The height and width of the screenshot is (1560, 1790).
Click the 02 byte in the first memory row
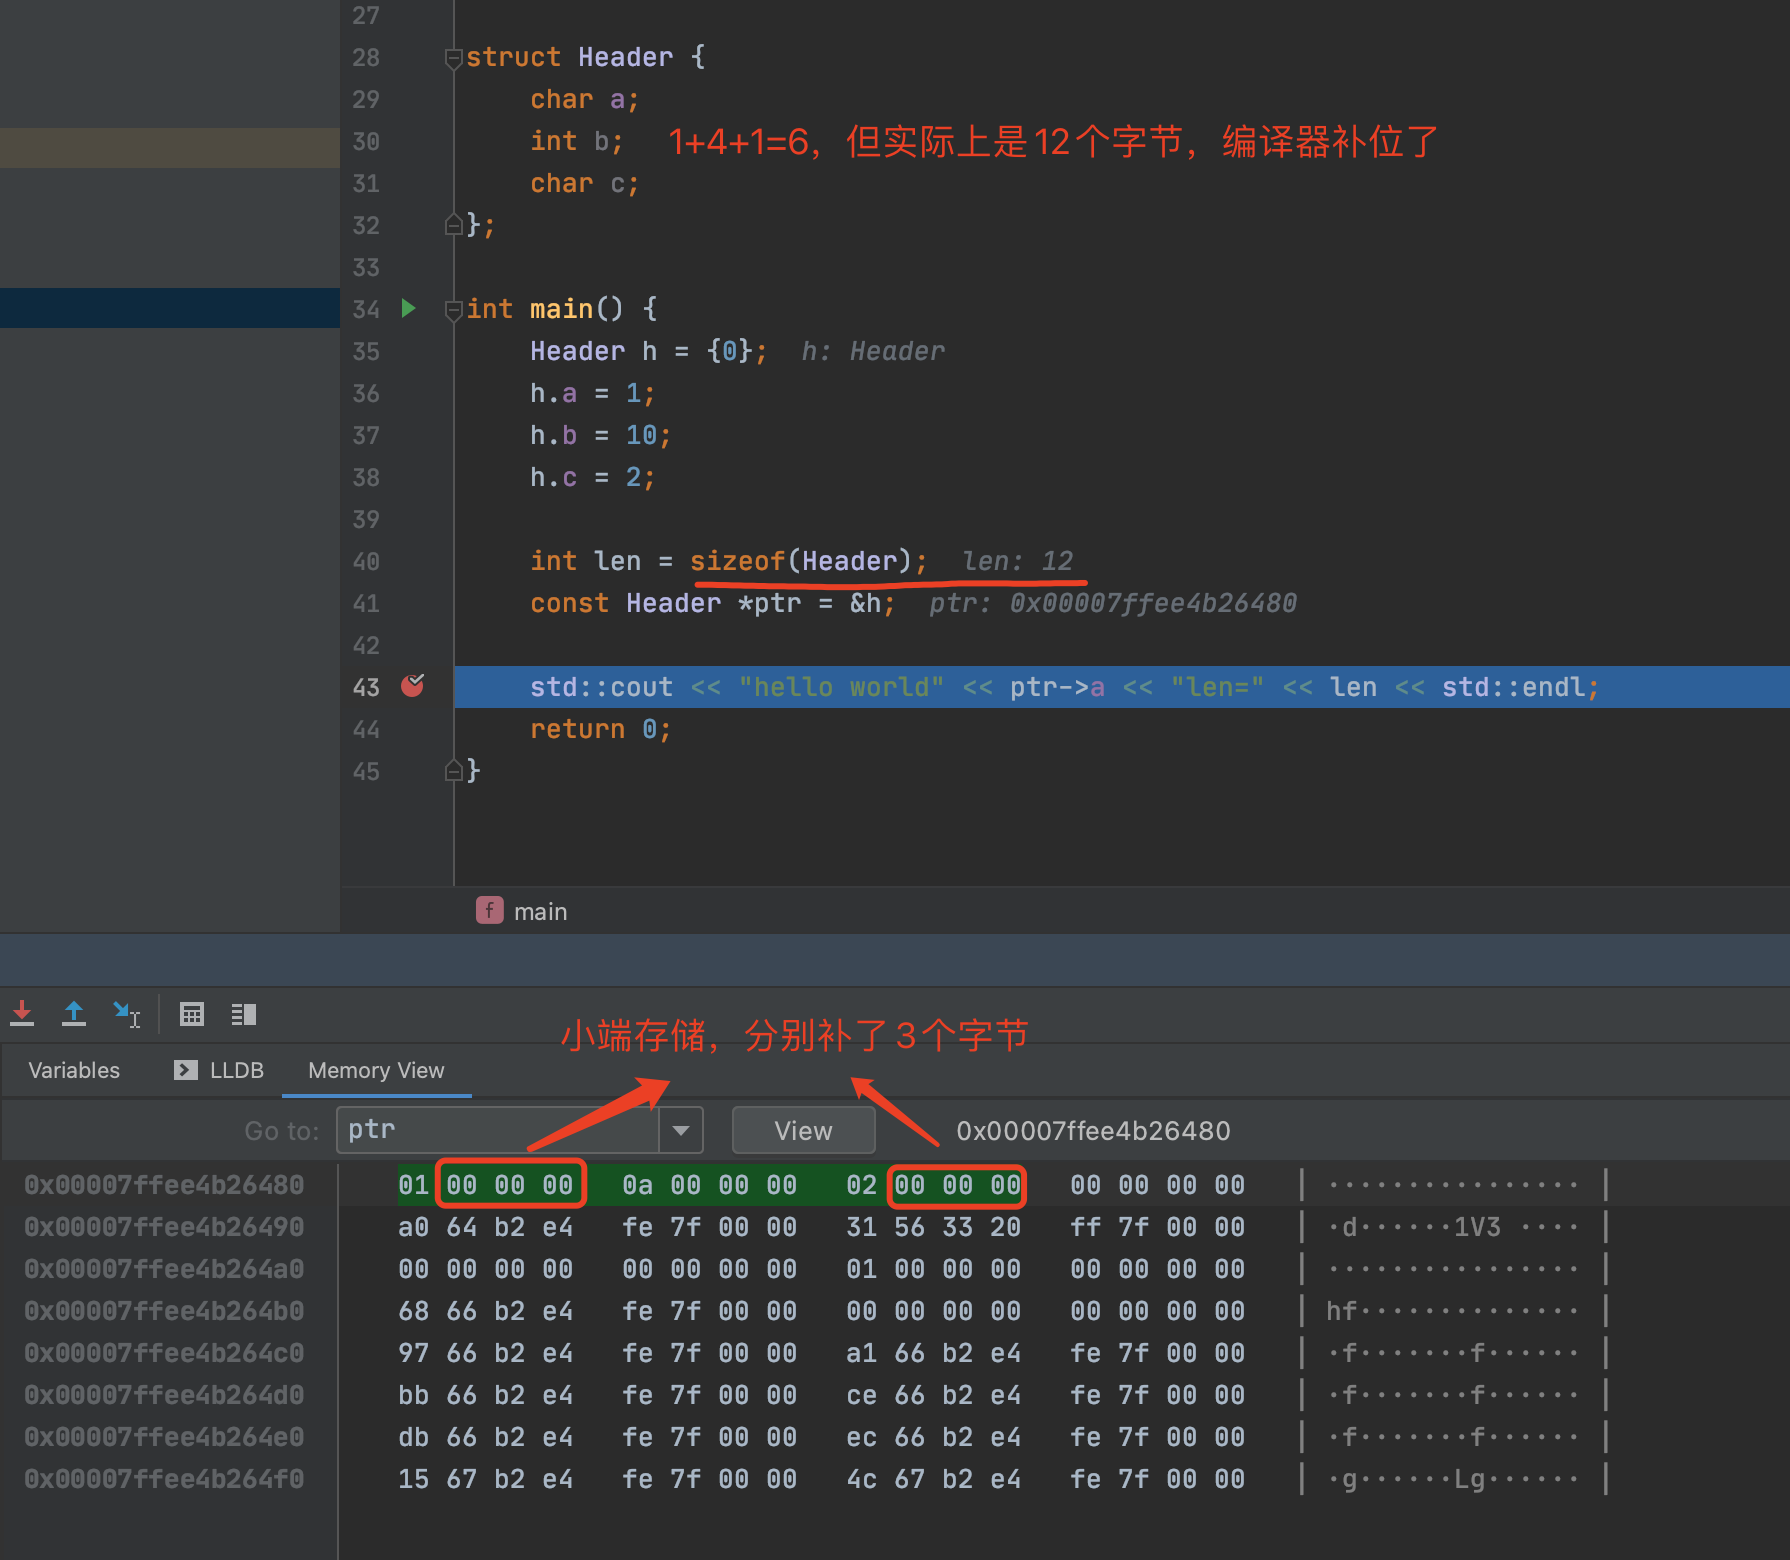click(x=861, y=1185)
